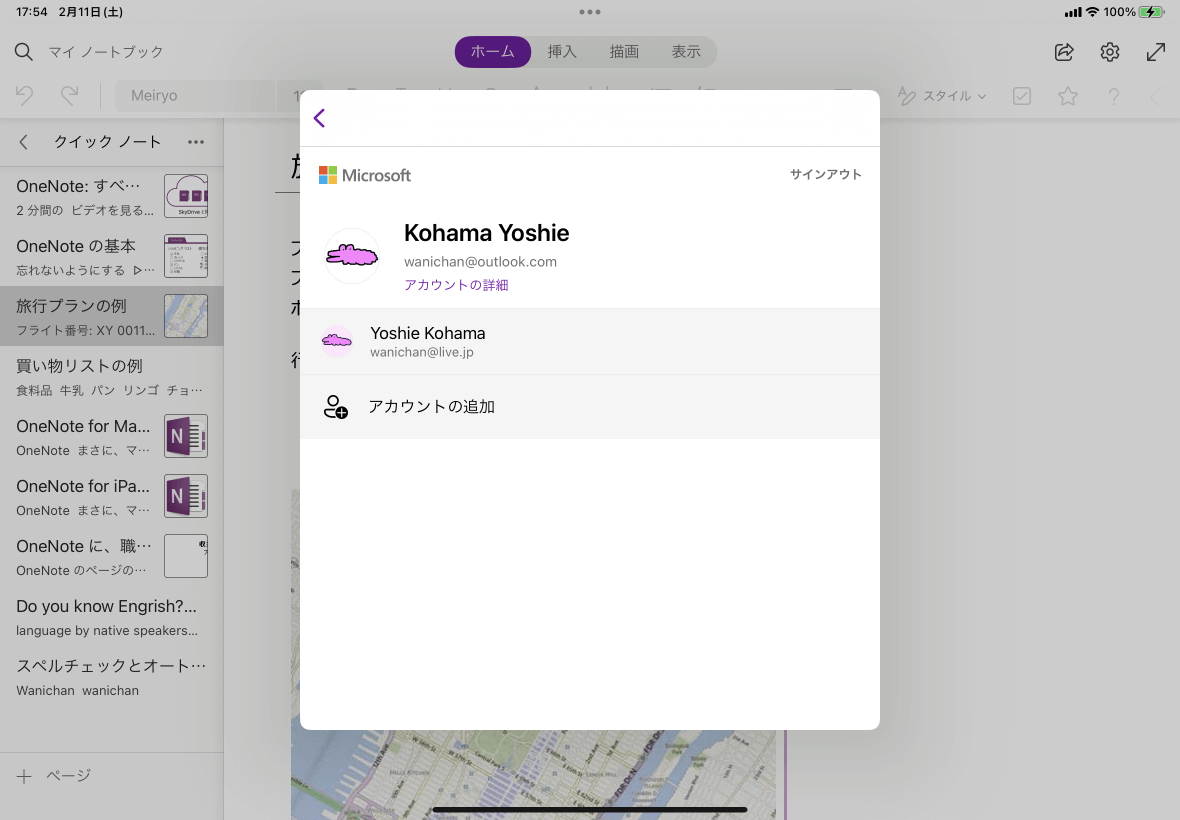The image size is (1180, 820).
Task: Open the settings gear icon
Action: pyautogui.click(x=1110, y=52)
